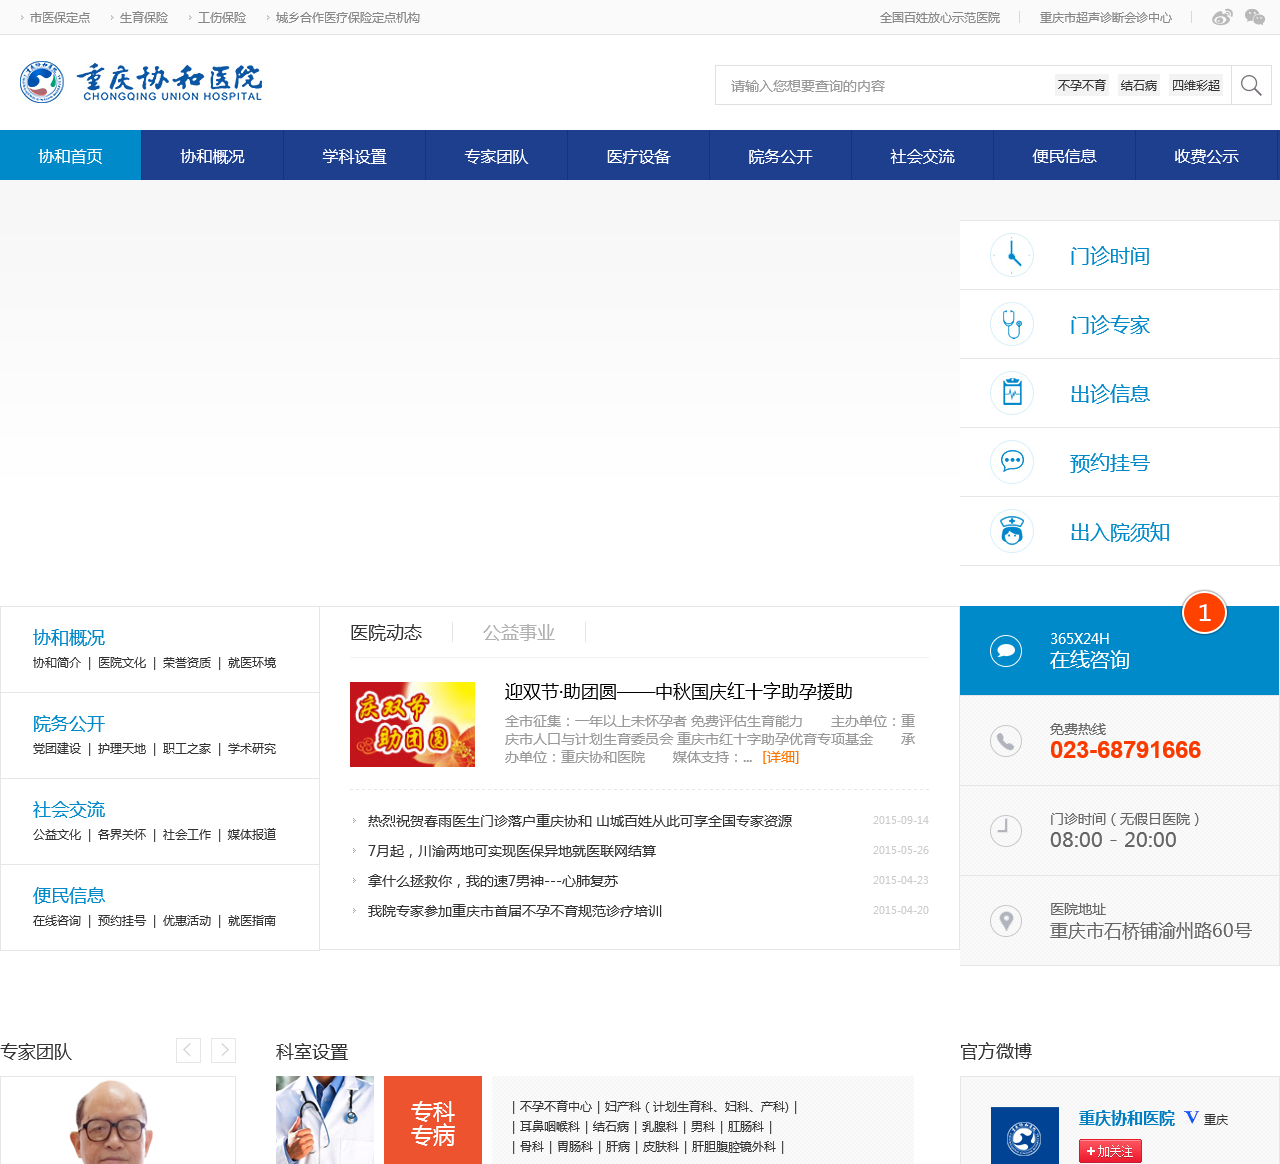Screen dimensions: 1280x1164
Task: Open the 协和简介 sidebar link
Action: [57, 663]
